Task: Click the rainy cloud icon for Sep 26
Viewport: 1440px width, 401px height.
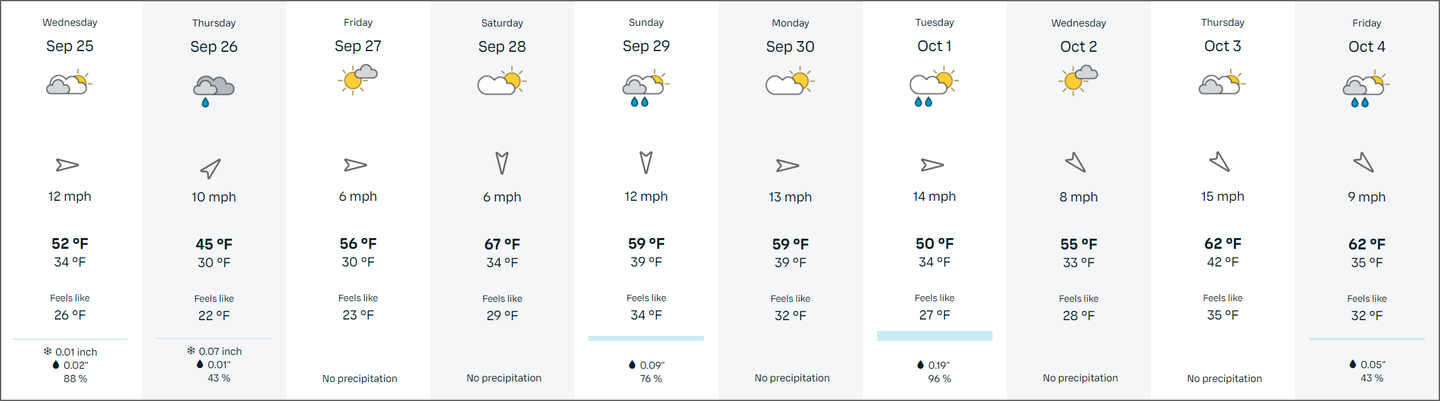Action: pos(213,88)
